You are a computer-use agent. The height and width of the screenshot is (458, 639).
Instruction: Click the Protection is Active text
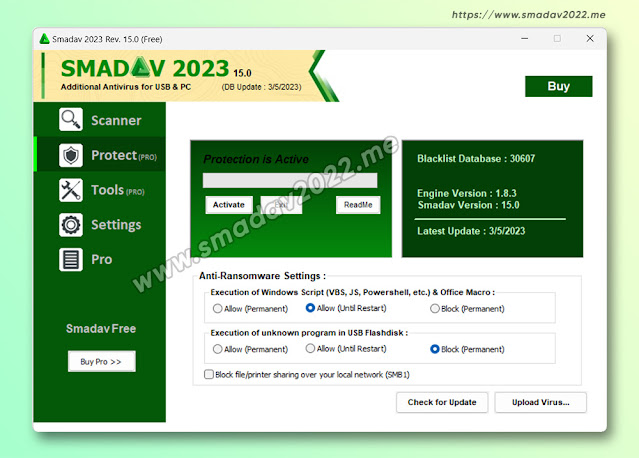(256, 159)
